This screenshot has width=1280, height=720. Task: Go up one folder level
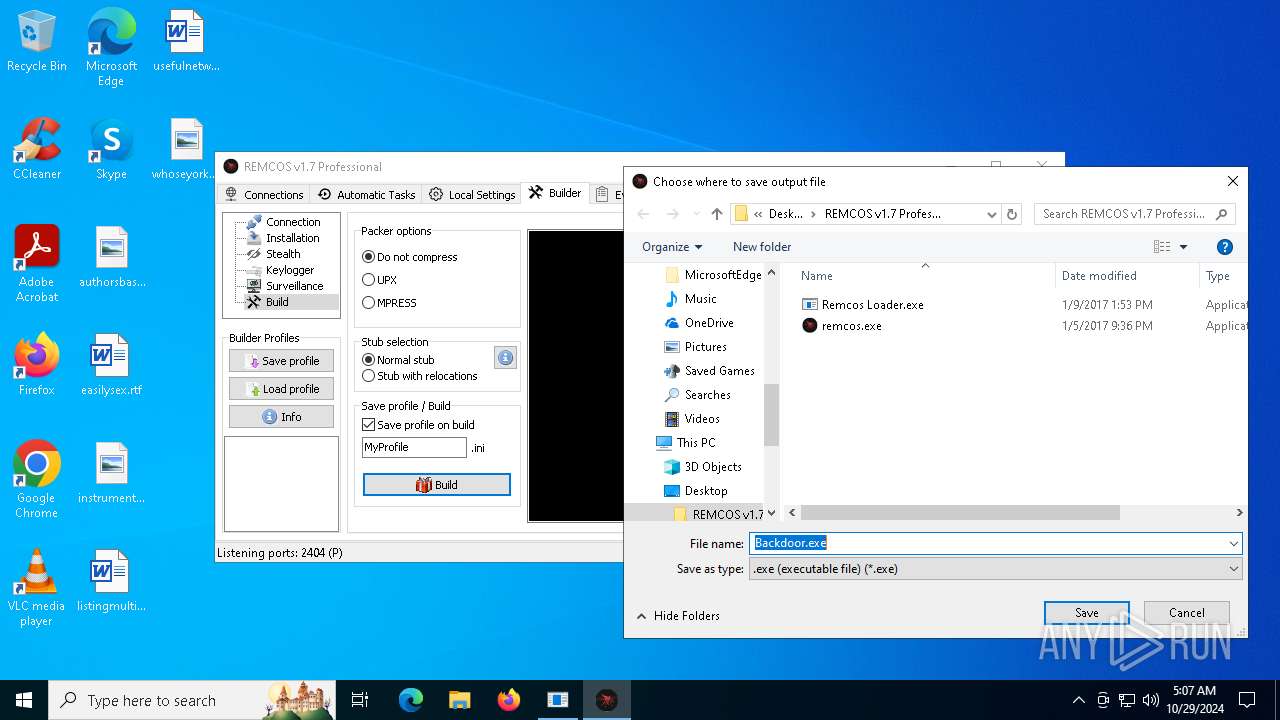[x=717, y=214]
